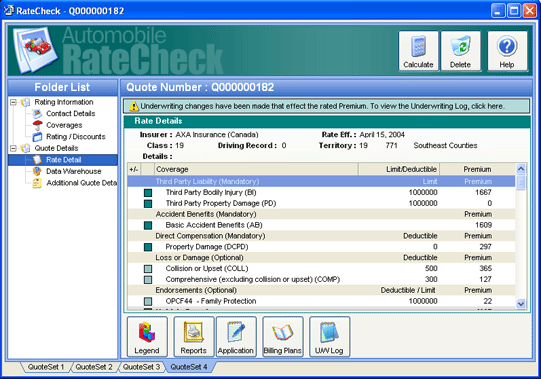Open the UW Log notepad button
The height and width of the screenshot is (379, 541).
pyautogui.click(x=329, y=337)
